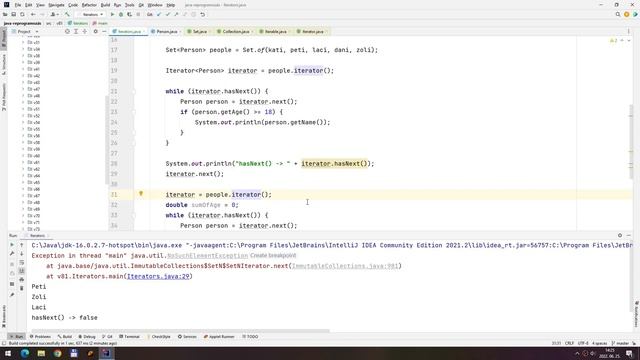Viewport: 640px width, 360px height.
Task: Click the Windows Start button on the taskbar
Action: pos(8,353)
